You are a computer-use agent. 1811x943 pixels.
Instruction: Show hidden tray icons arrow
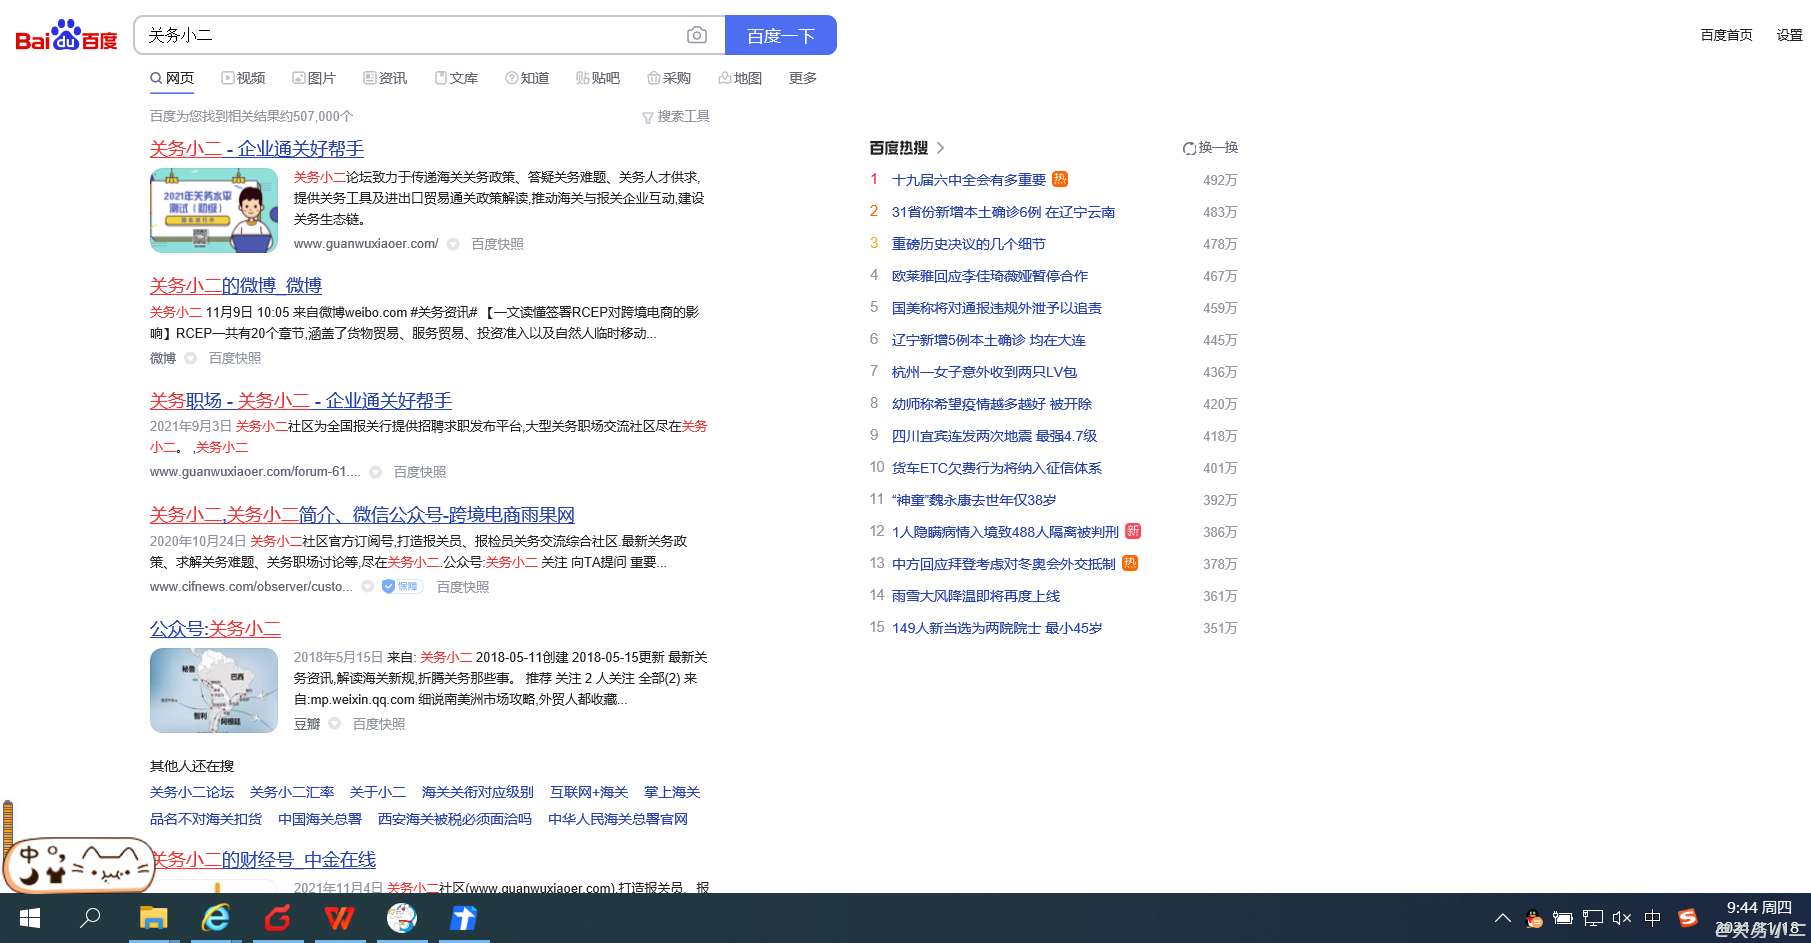(x=1502, y=918)
